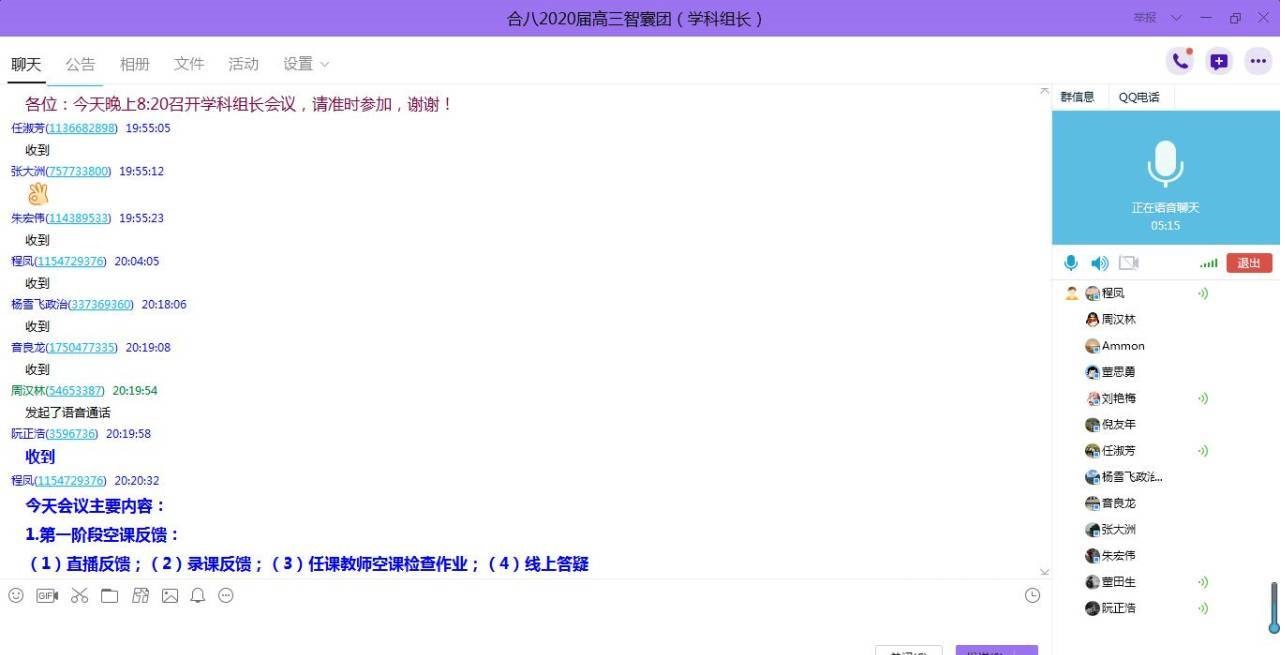
Task: Open the GIF sticker panel
Action: (47, 596)
